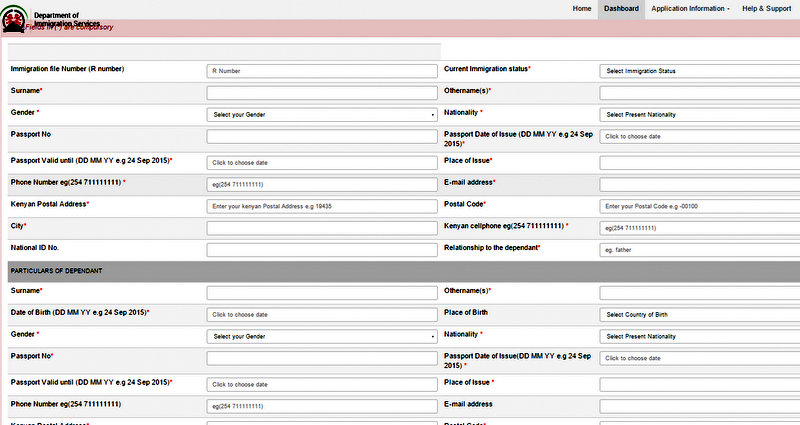Image resolution: width=800 pixels, height=425 pixels.
Task: Select the dependant Place of Birth dropdown
Action: 699,315
